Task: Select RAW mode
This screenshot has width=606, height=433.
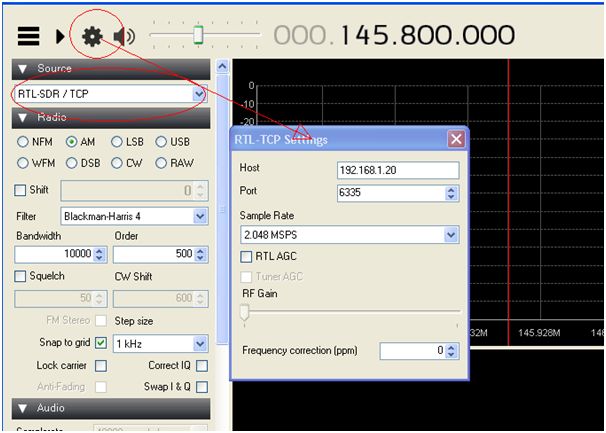Action: point(161,163)
